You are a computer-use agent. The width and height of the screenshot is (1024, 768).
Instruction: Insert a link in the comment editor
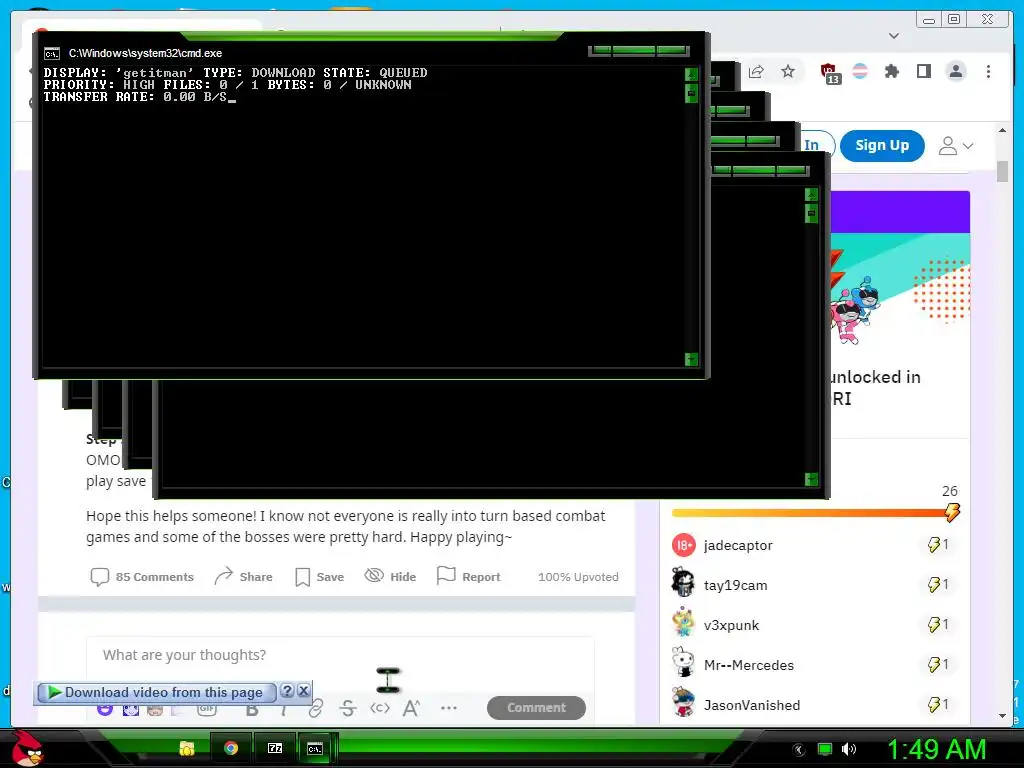[x=316, y=708]
